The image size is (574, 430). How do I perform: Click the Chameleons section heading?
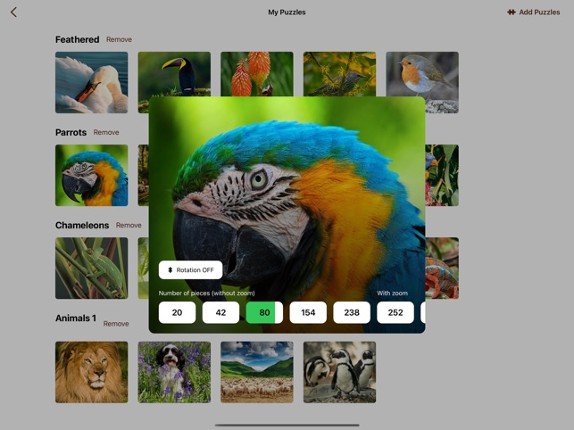(x=82, y=225)
